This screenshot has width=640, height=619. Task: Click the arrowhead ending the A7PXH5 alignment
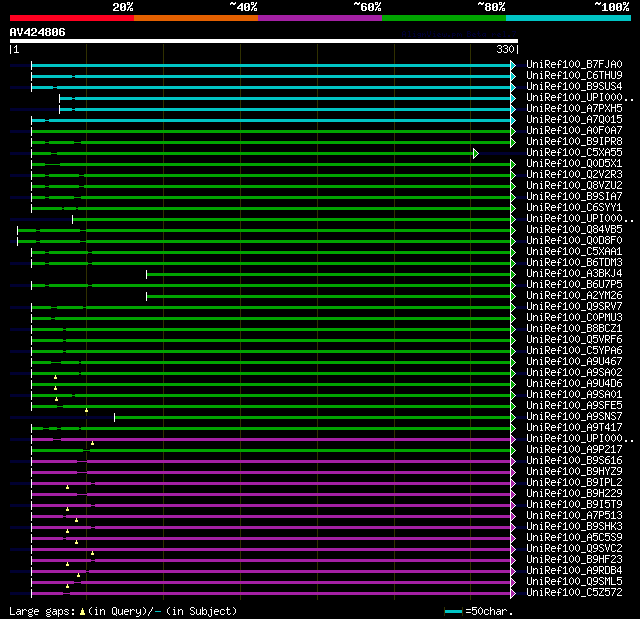click(513, 109)
